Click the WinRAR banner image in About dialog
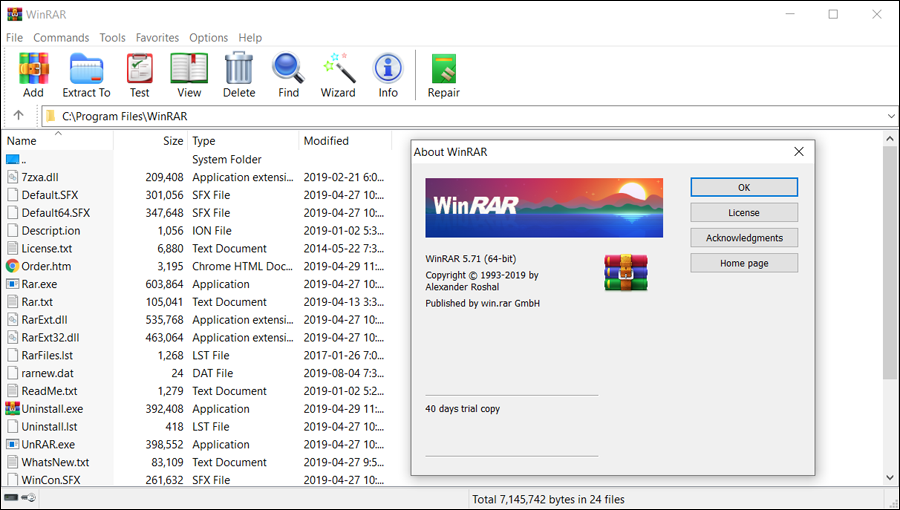This screenshot has height=510, width=900. [x=544, y=208]
